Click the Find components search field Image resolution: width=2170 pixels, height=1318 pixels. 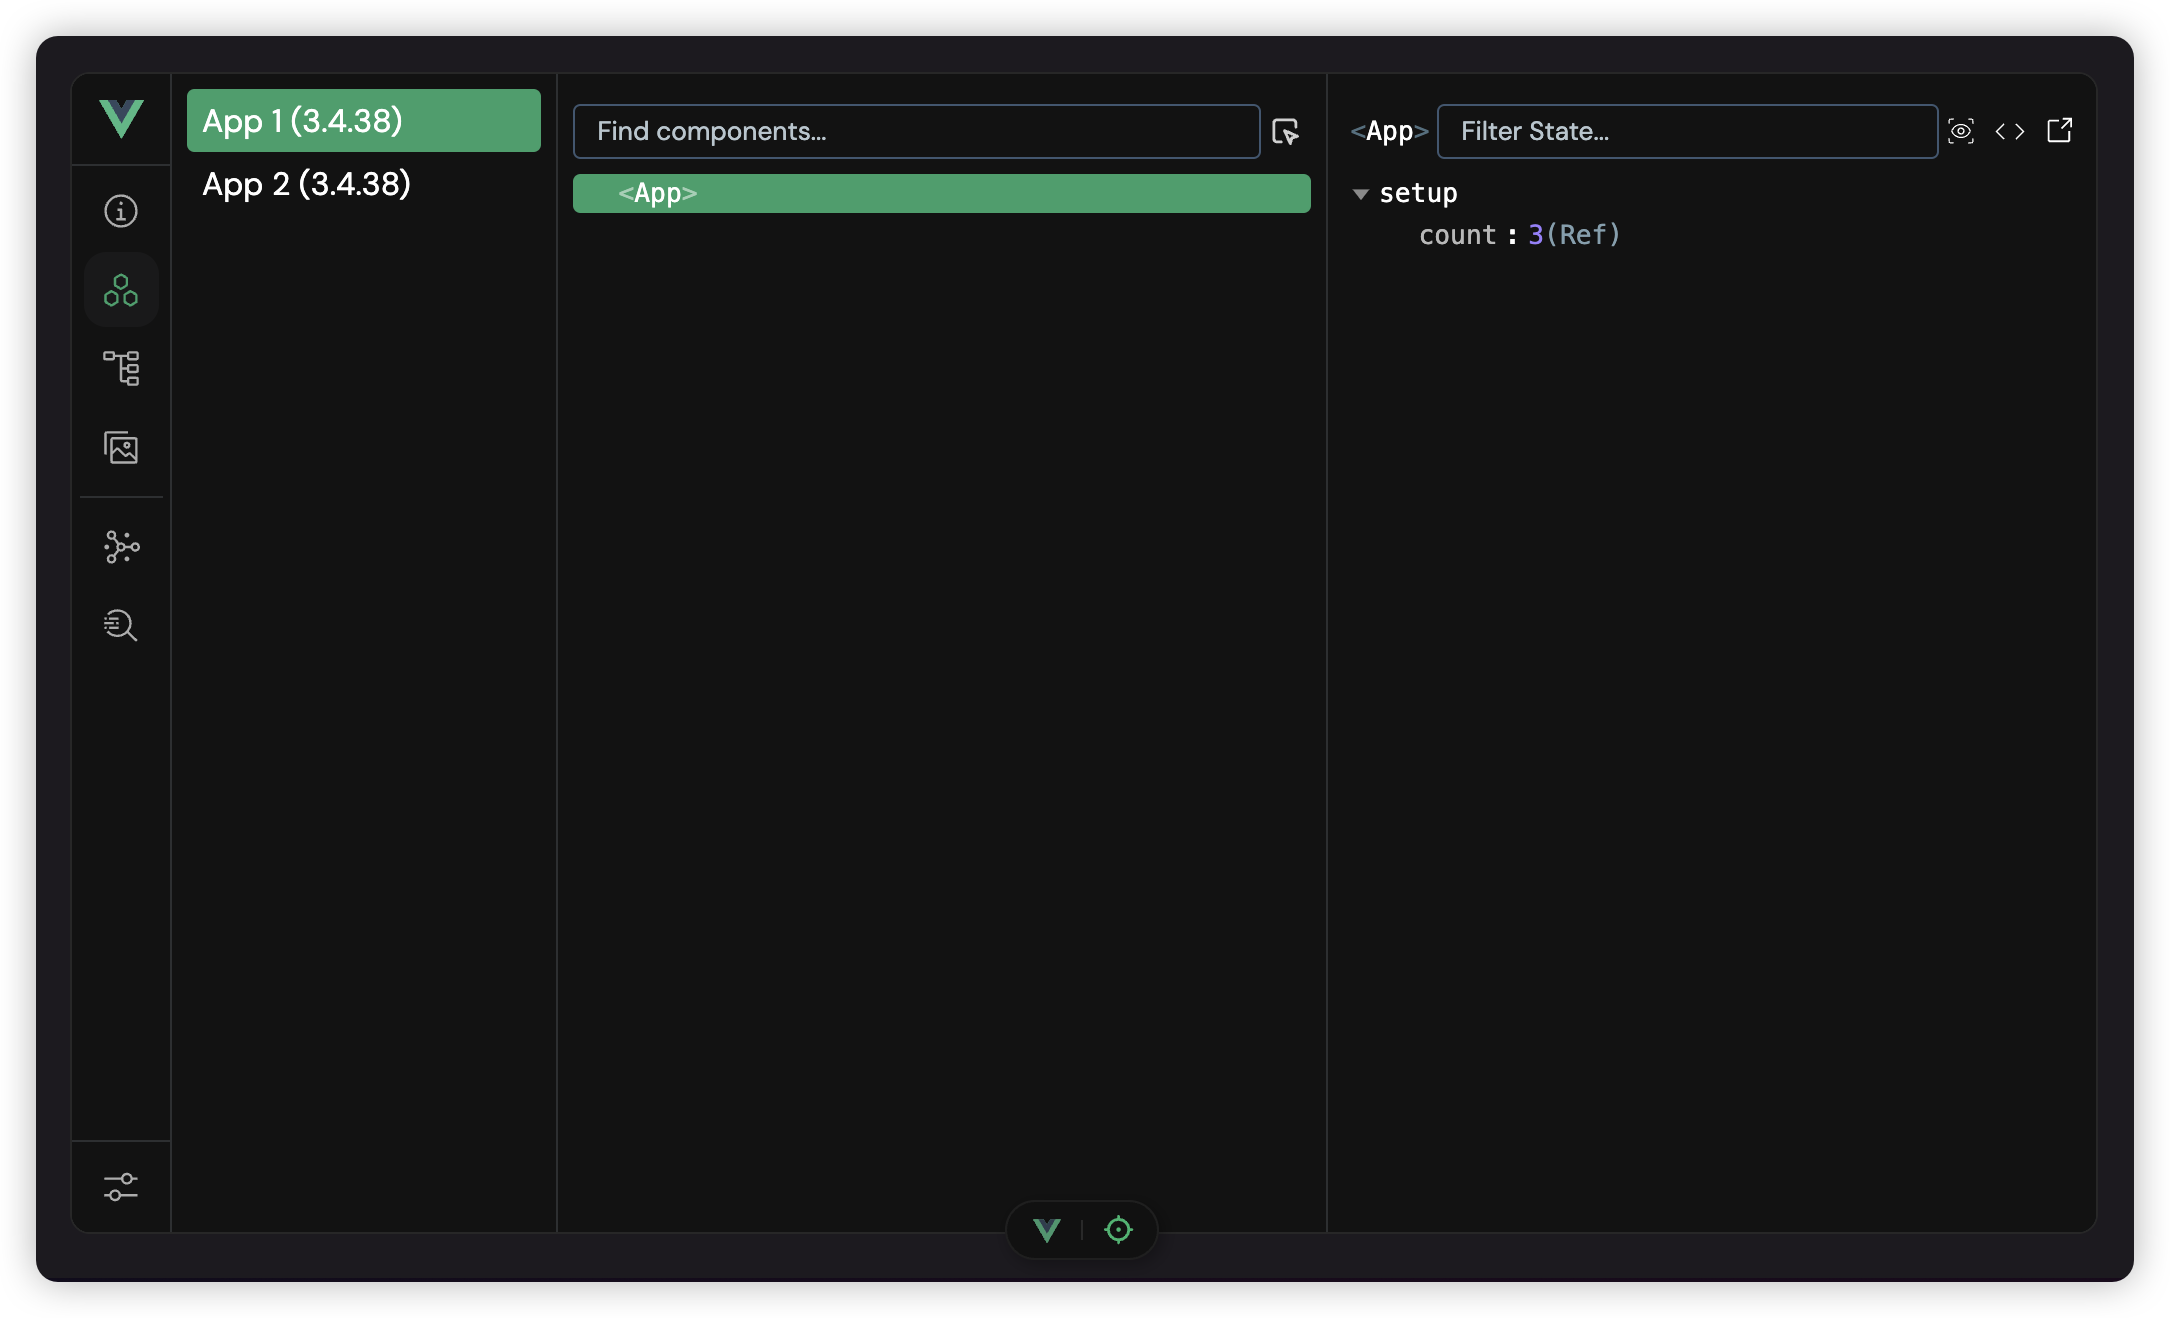[915, 131]
